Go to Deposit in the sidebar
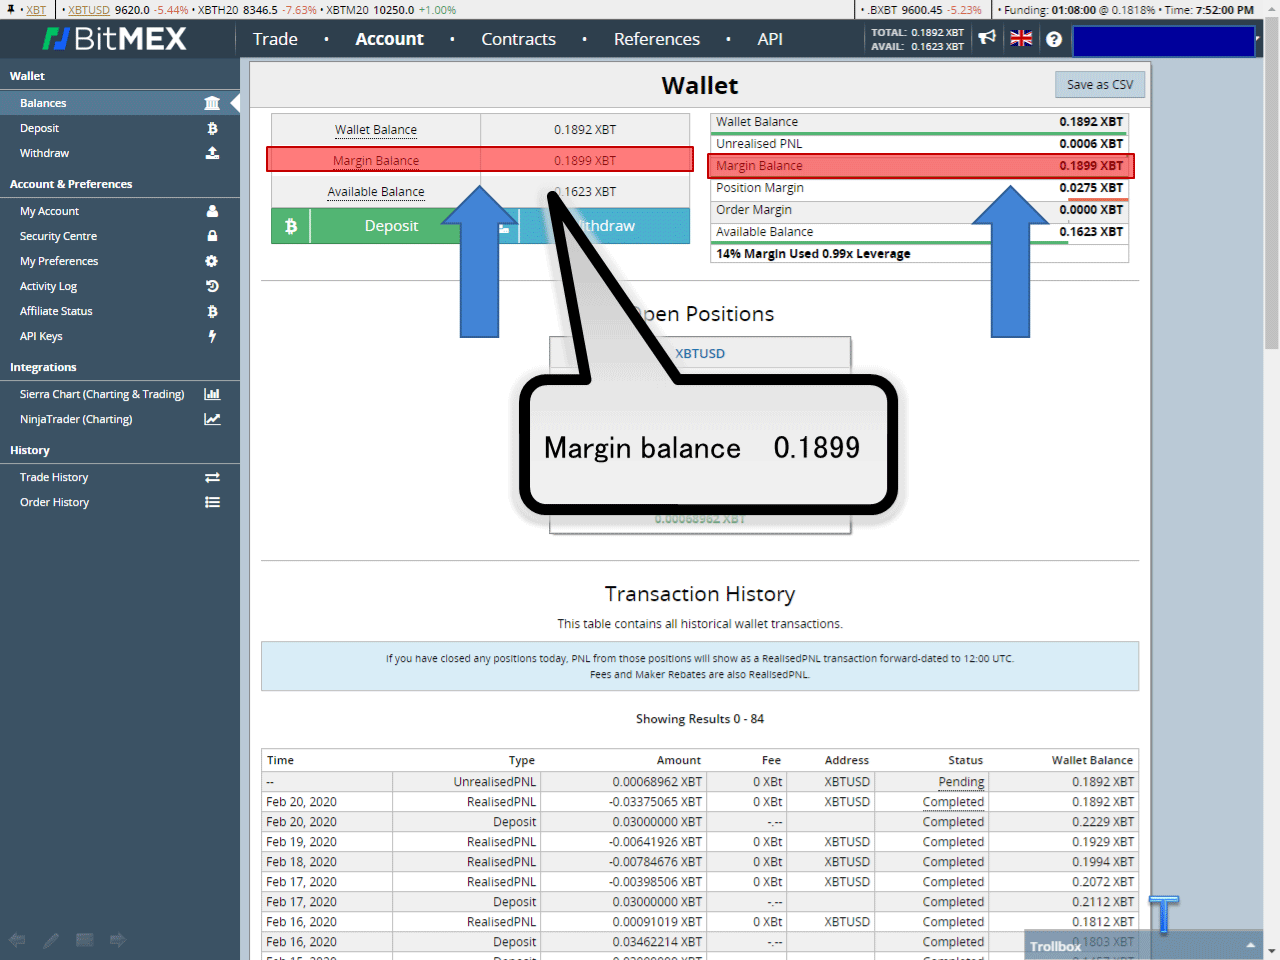1280x960 pixels. (39, 128)
